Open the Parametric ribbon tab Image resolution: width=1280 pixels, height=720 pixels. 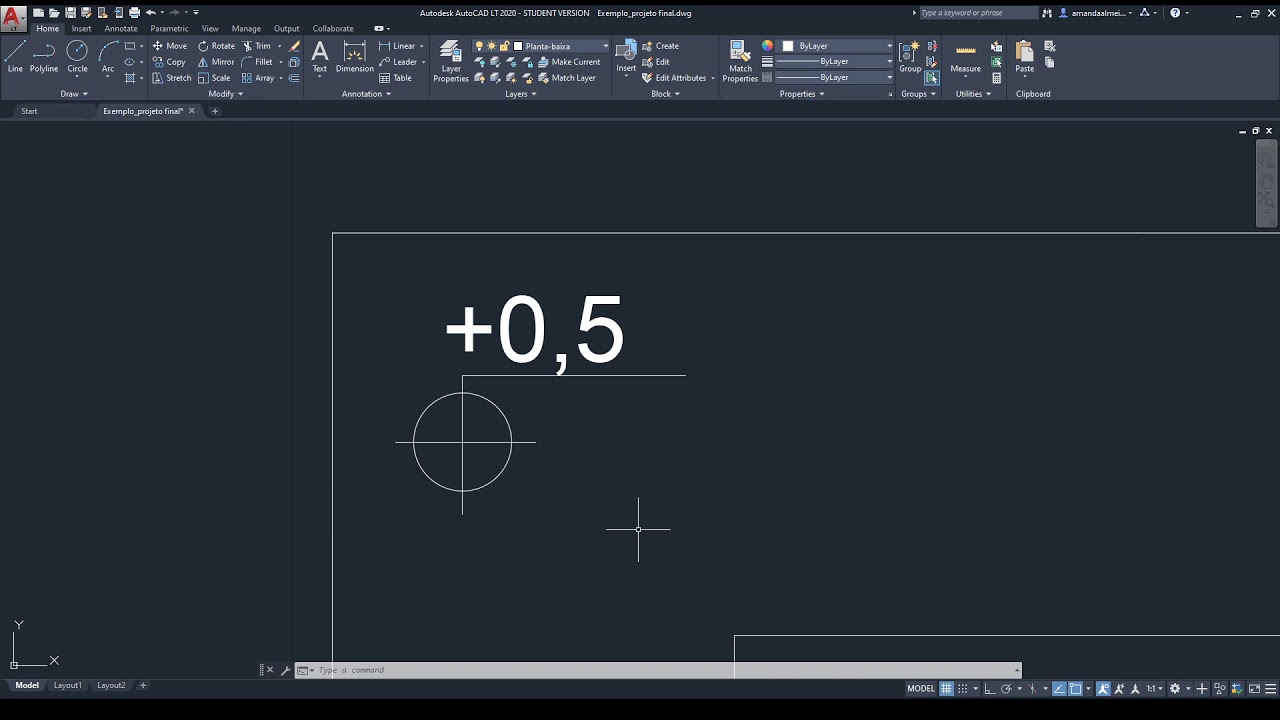169,28
